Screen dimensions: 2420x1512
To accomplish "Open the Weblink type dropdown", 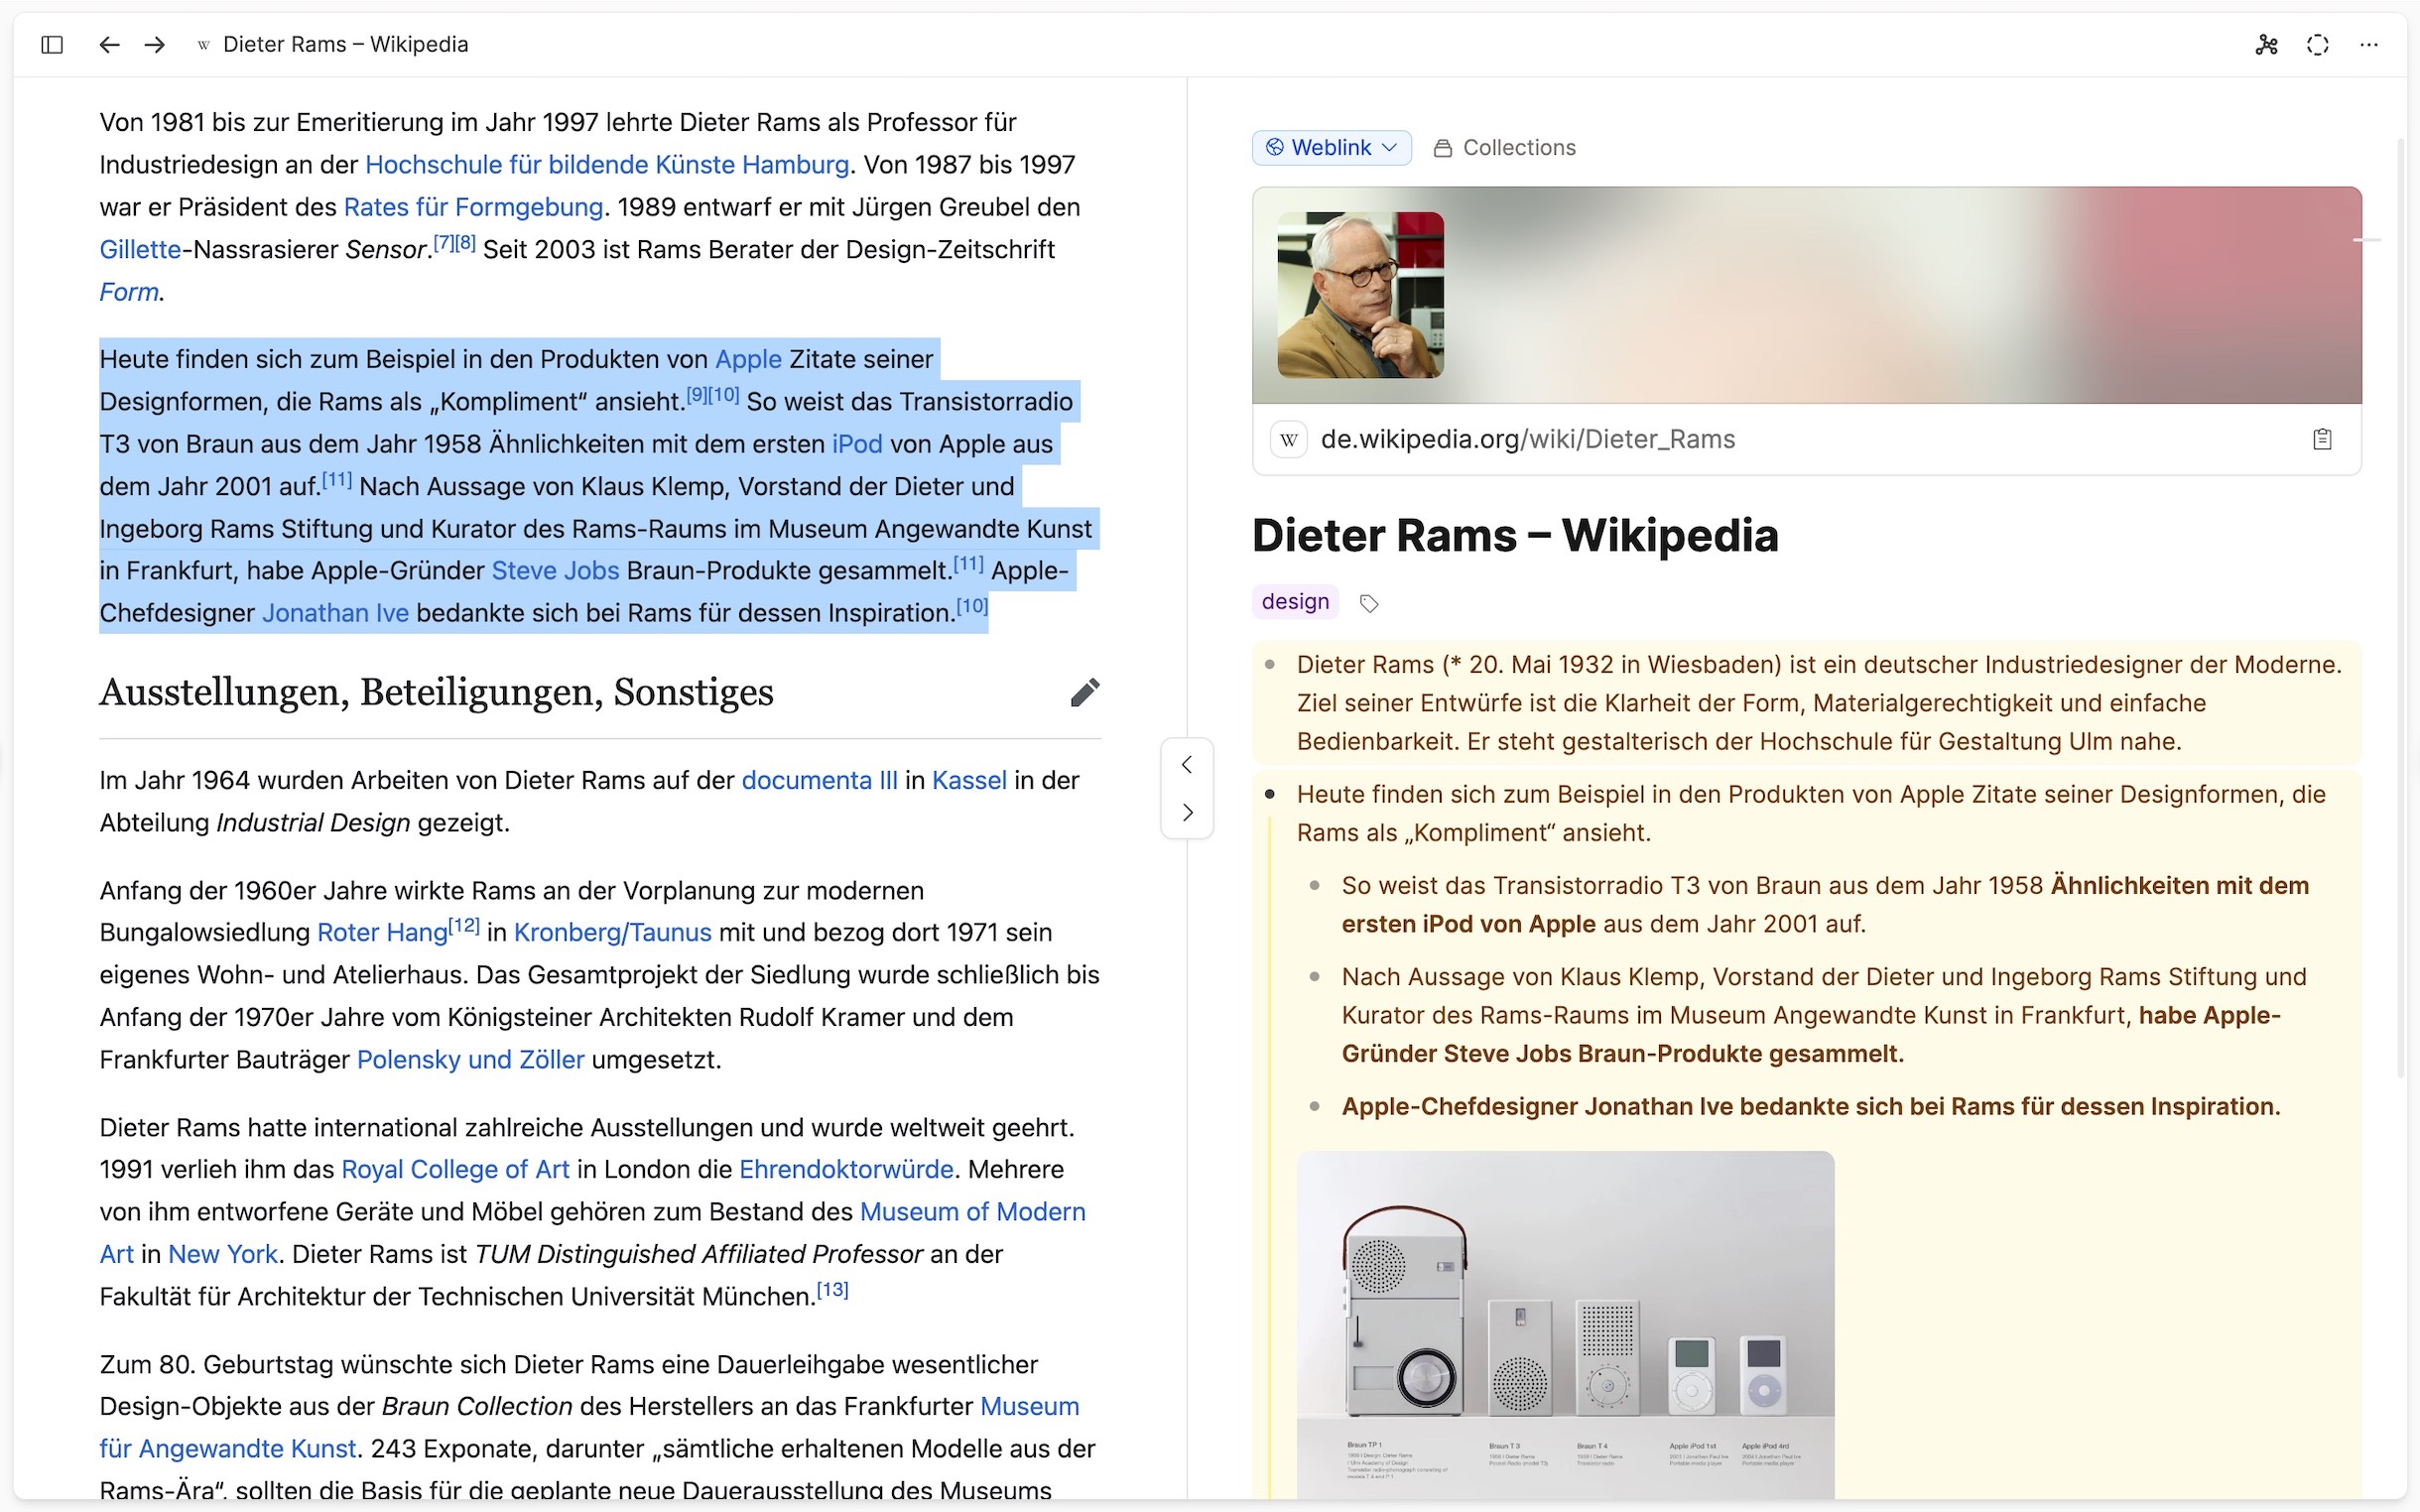I will [x=1331, y=147].
